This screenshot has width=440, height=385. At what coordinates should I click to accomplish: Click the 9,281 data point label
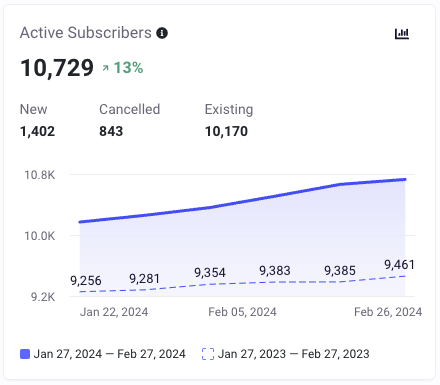click(x=144, y=279)
